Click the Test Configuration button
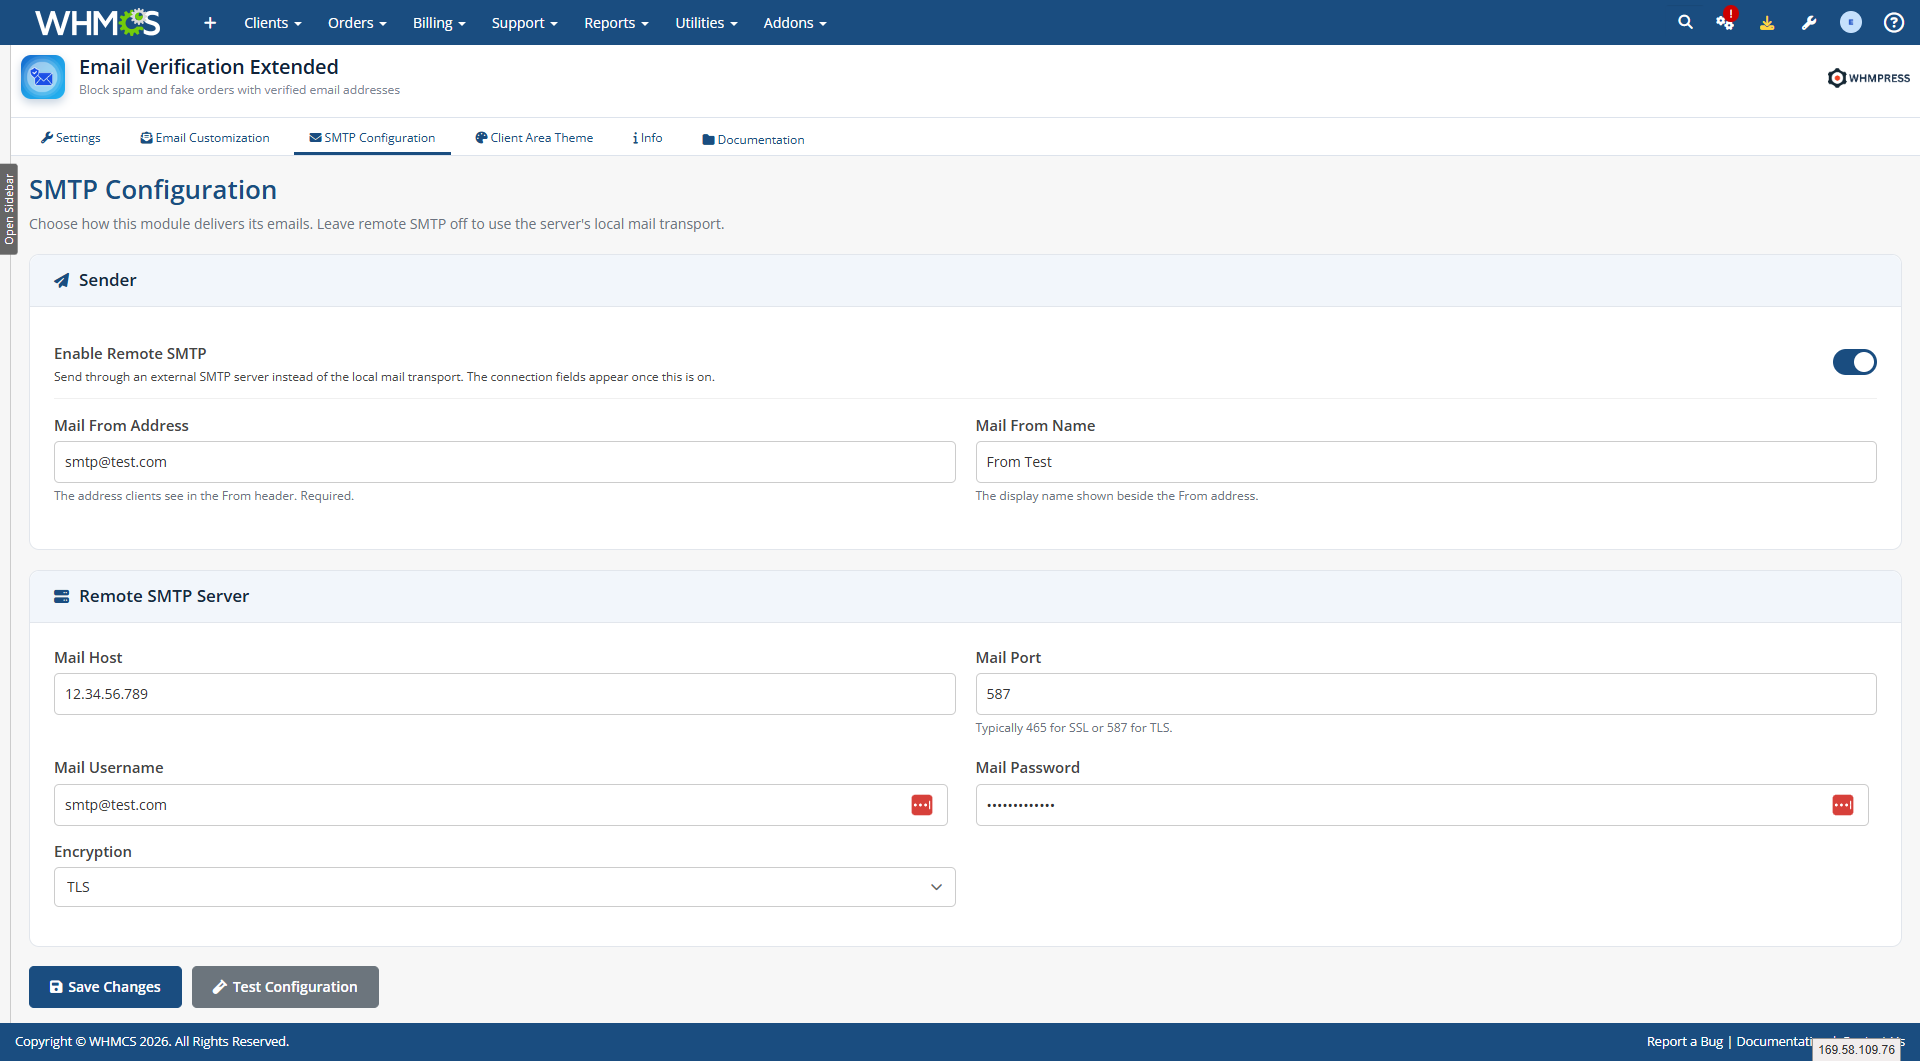1920x1061 pixels. [x=285, y=987]
